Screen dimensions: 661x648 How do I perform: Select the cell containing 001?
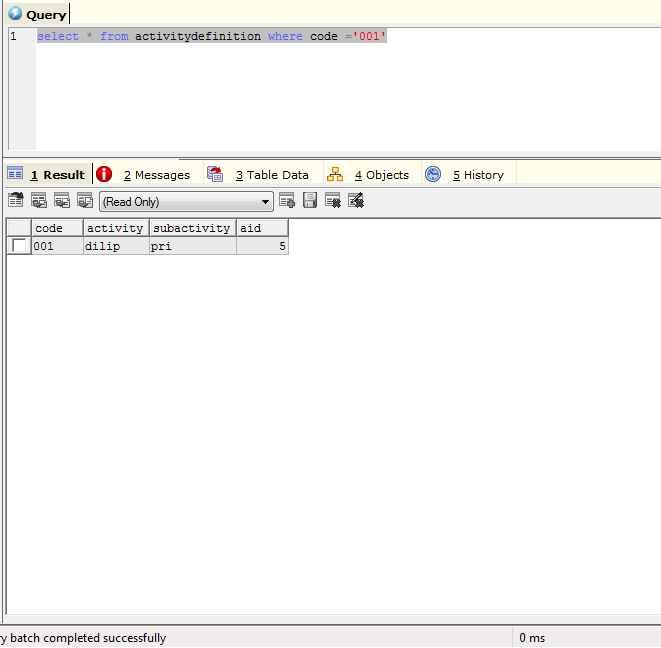point(57,246)
